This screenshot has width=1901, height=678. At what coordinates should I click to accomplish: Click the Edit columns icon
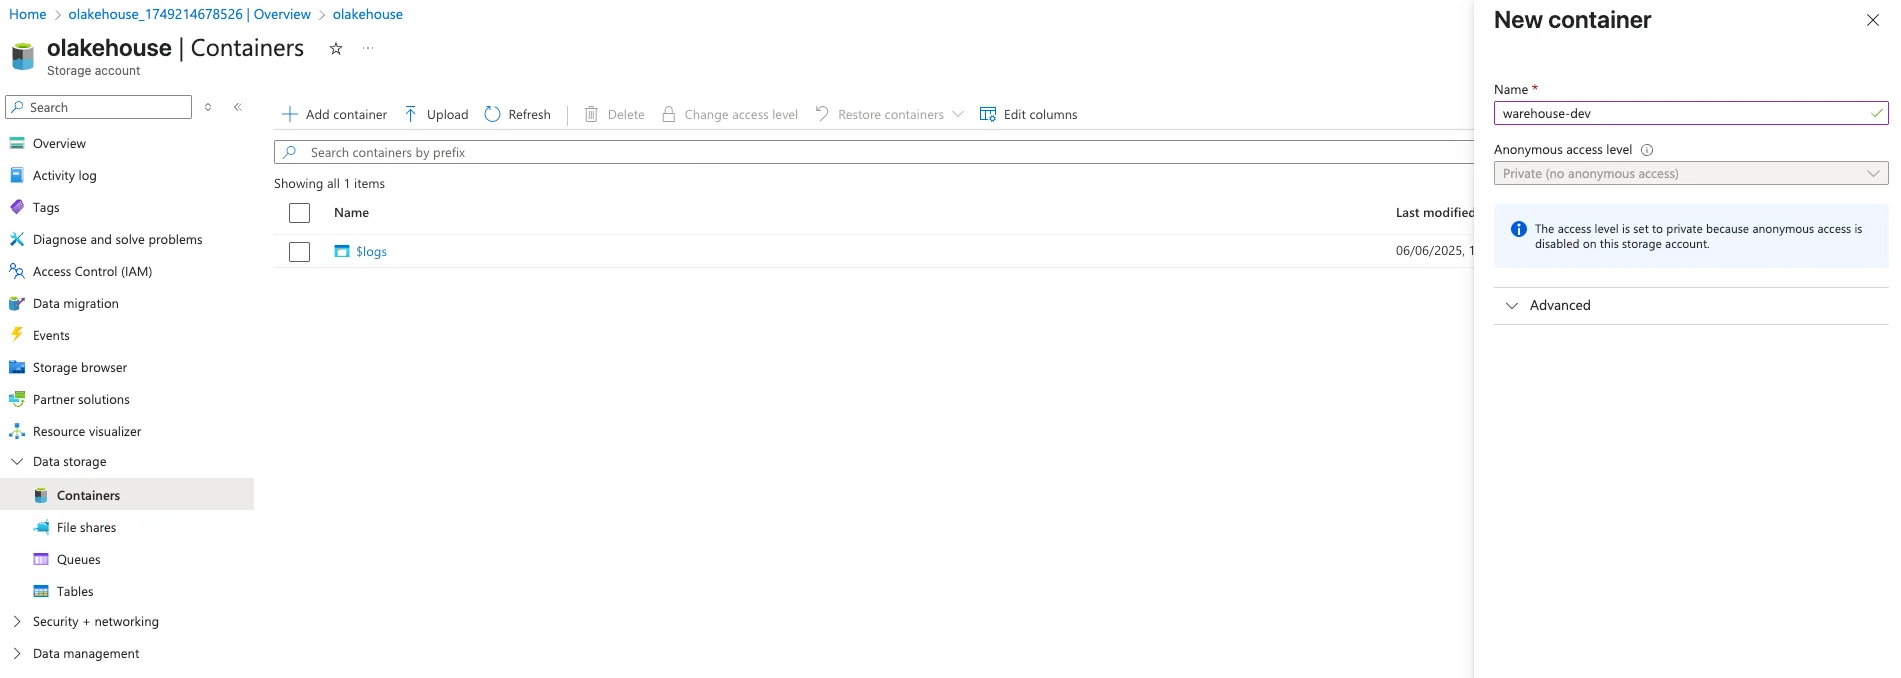tap(988, 115)
